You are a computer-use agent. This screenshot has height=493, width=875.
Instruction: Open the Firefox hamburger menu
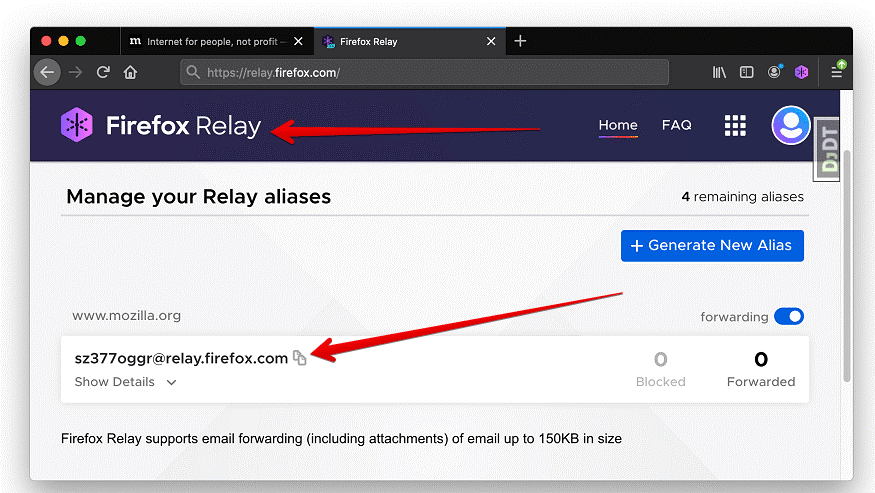tap(836, 70)
